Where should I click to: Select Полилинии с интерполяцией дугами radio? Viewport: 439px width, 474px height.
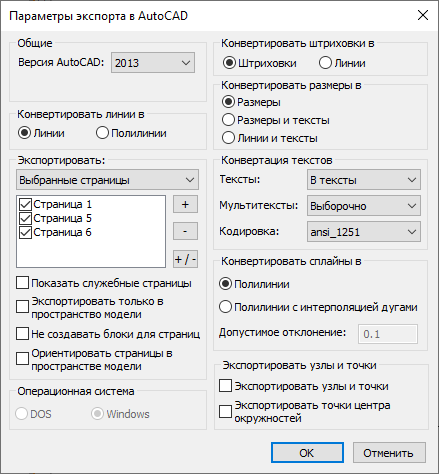(225, 307)
